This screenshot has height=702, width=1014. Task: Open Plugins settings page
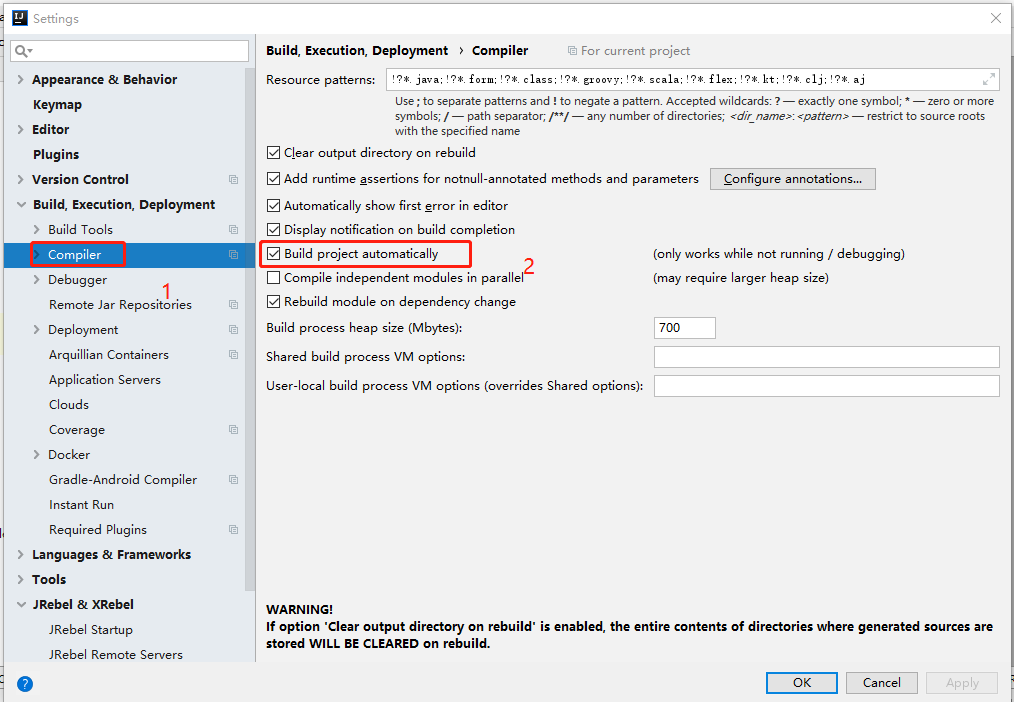[56, 154]
